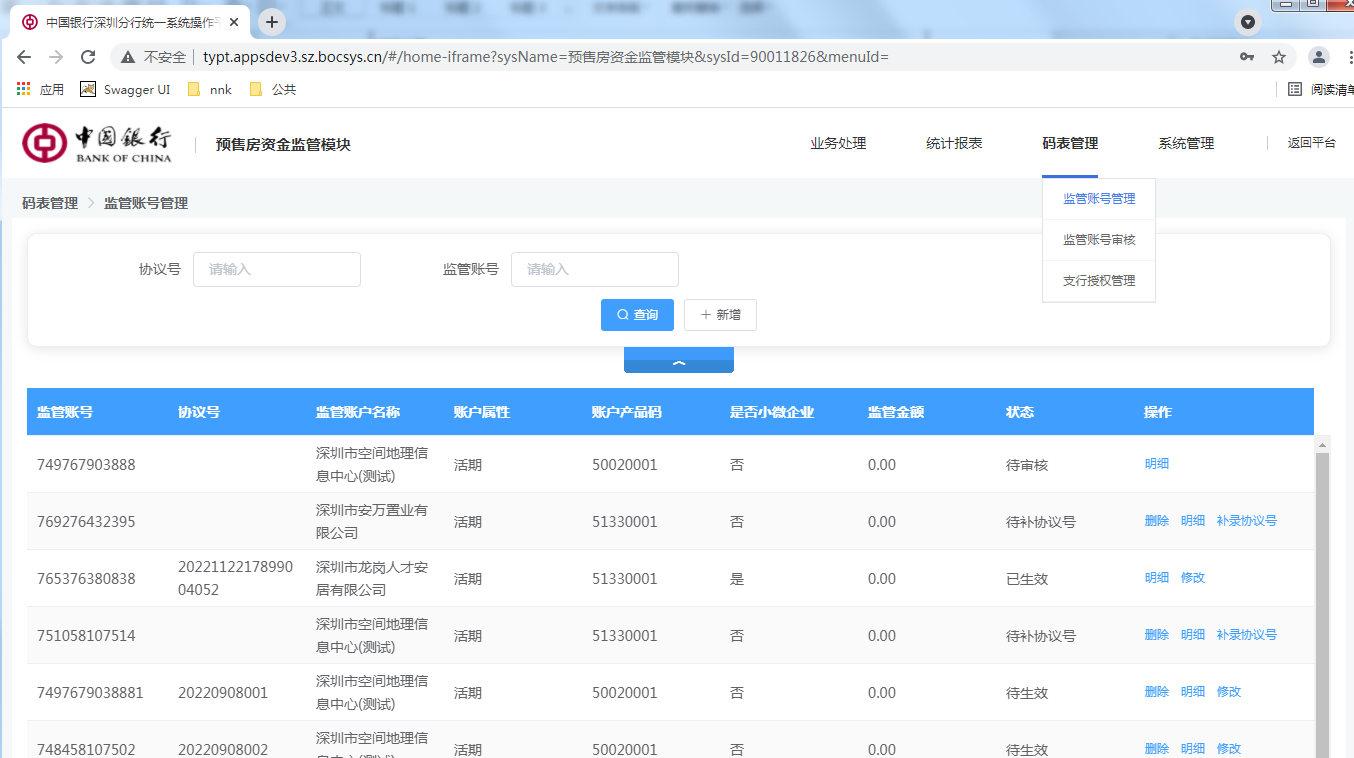Open the 应用 apps shortcut
Screen dimensions: 1354x758
coord(40,90)
